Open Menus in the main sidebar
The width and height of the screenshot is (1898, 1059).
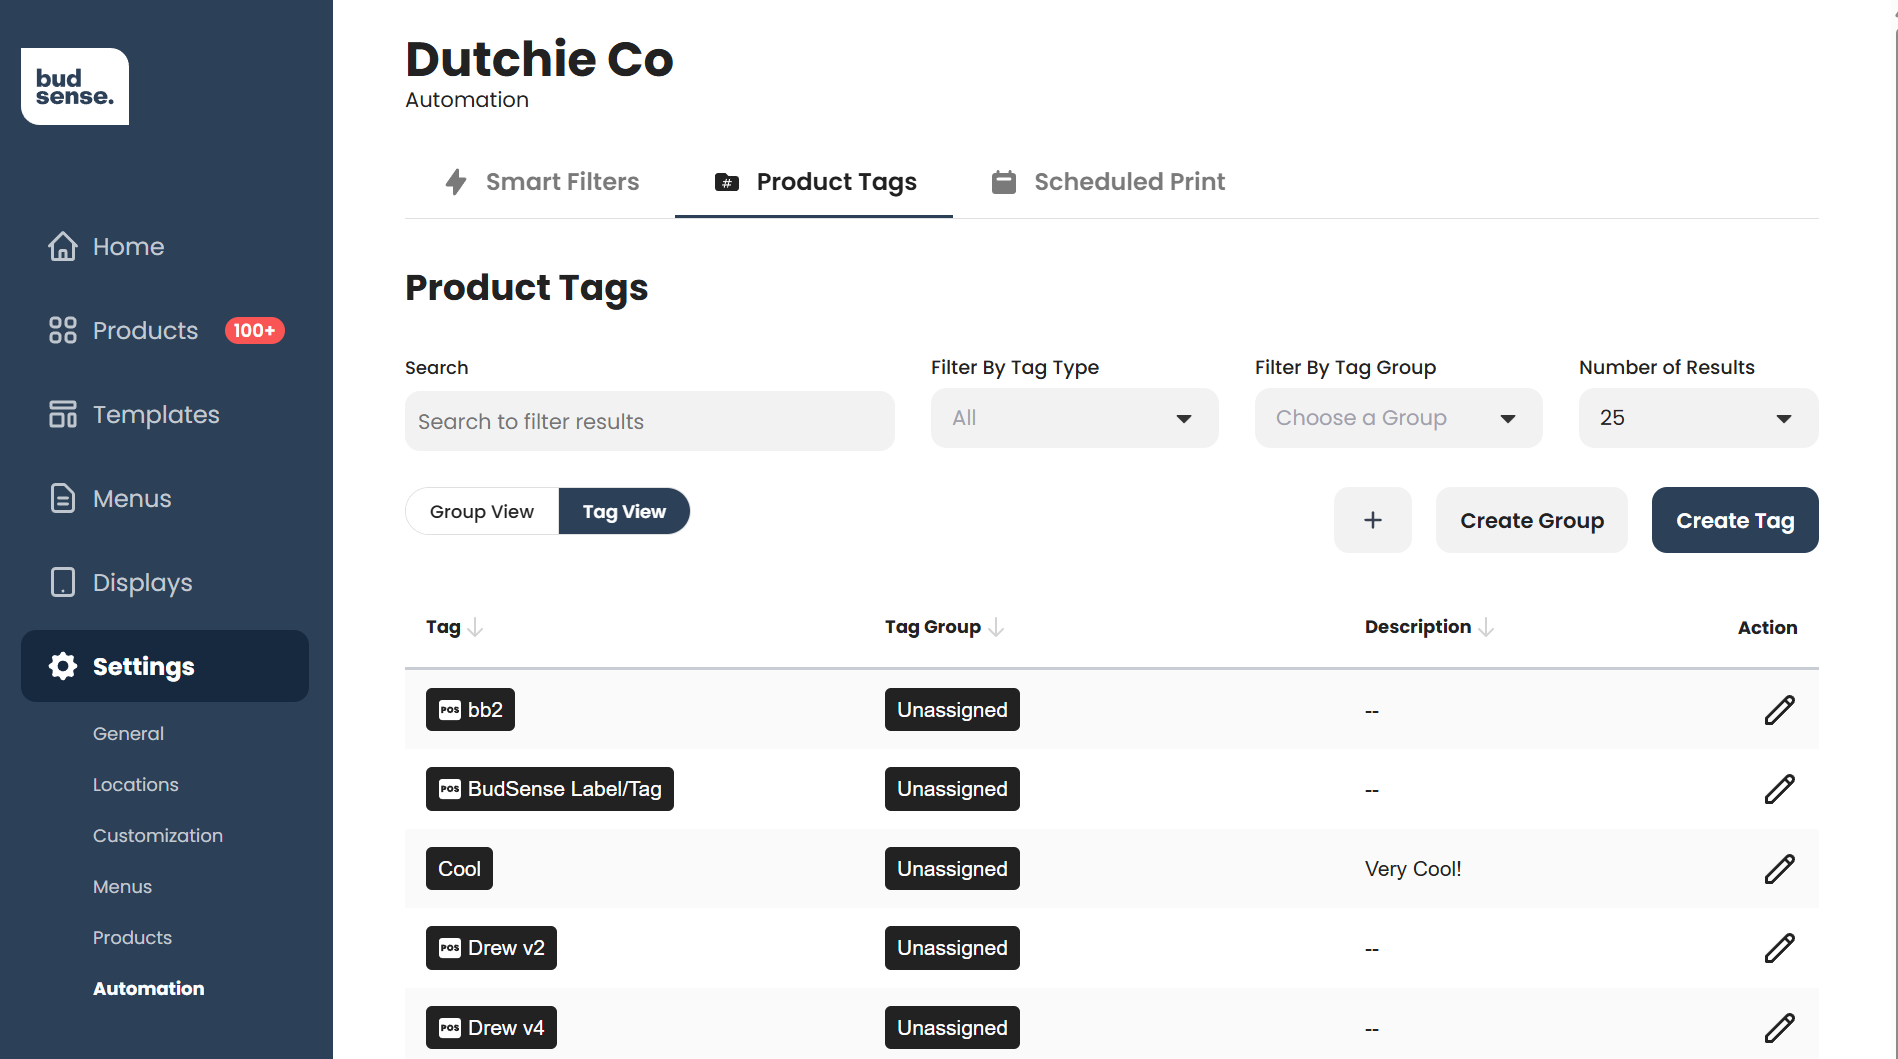tap(165, 498)
